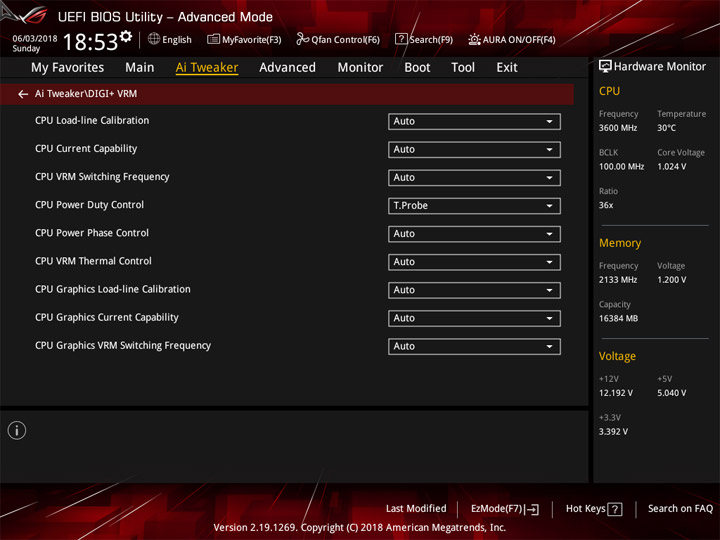This screenshot has width=720, height=540.
Task: Open Search(F9)
Action: click(424, 39)
